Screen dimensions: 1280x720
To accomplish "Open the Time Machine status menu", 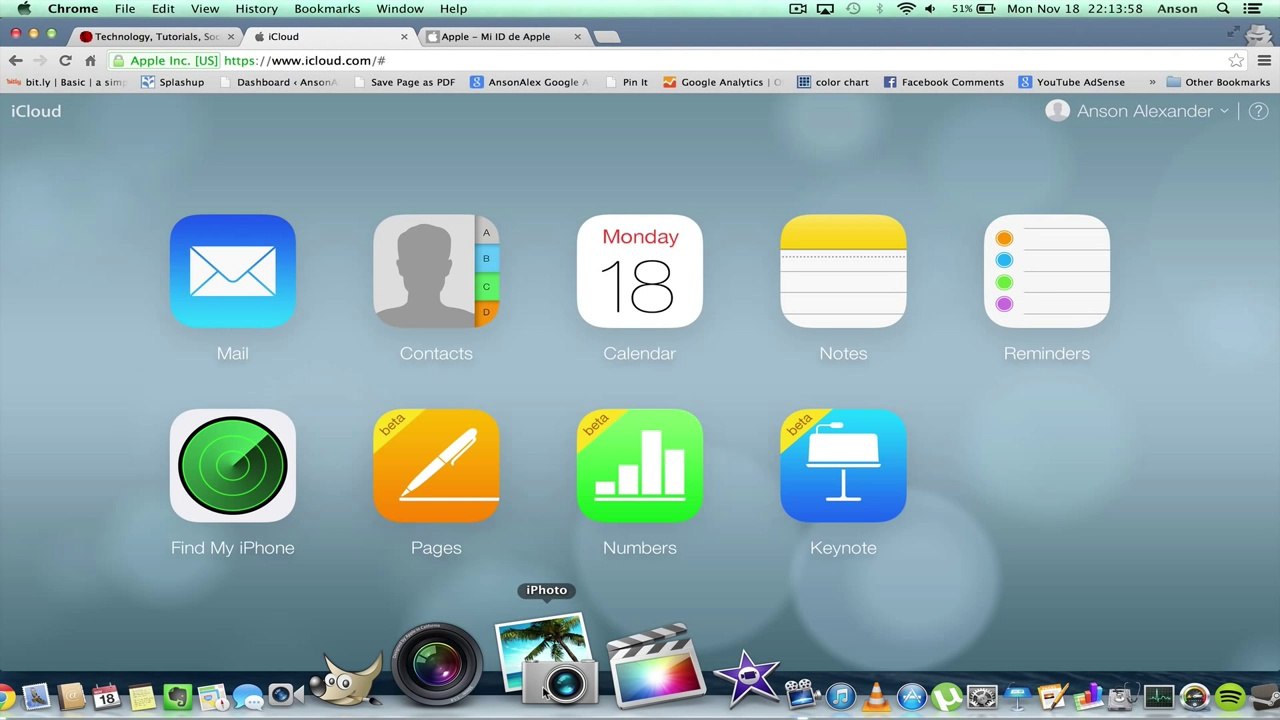I will pyautogui.click(x=853, y=9).
